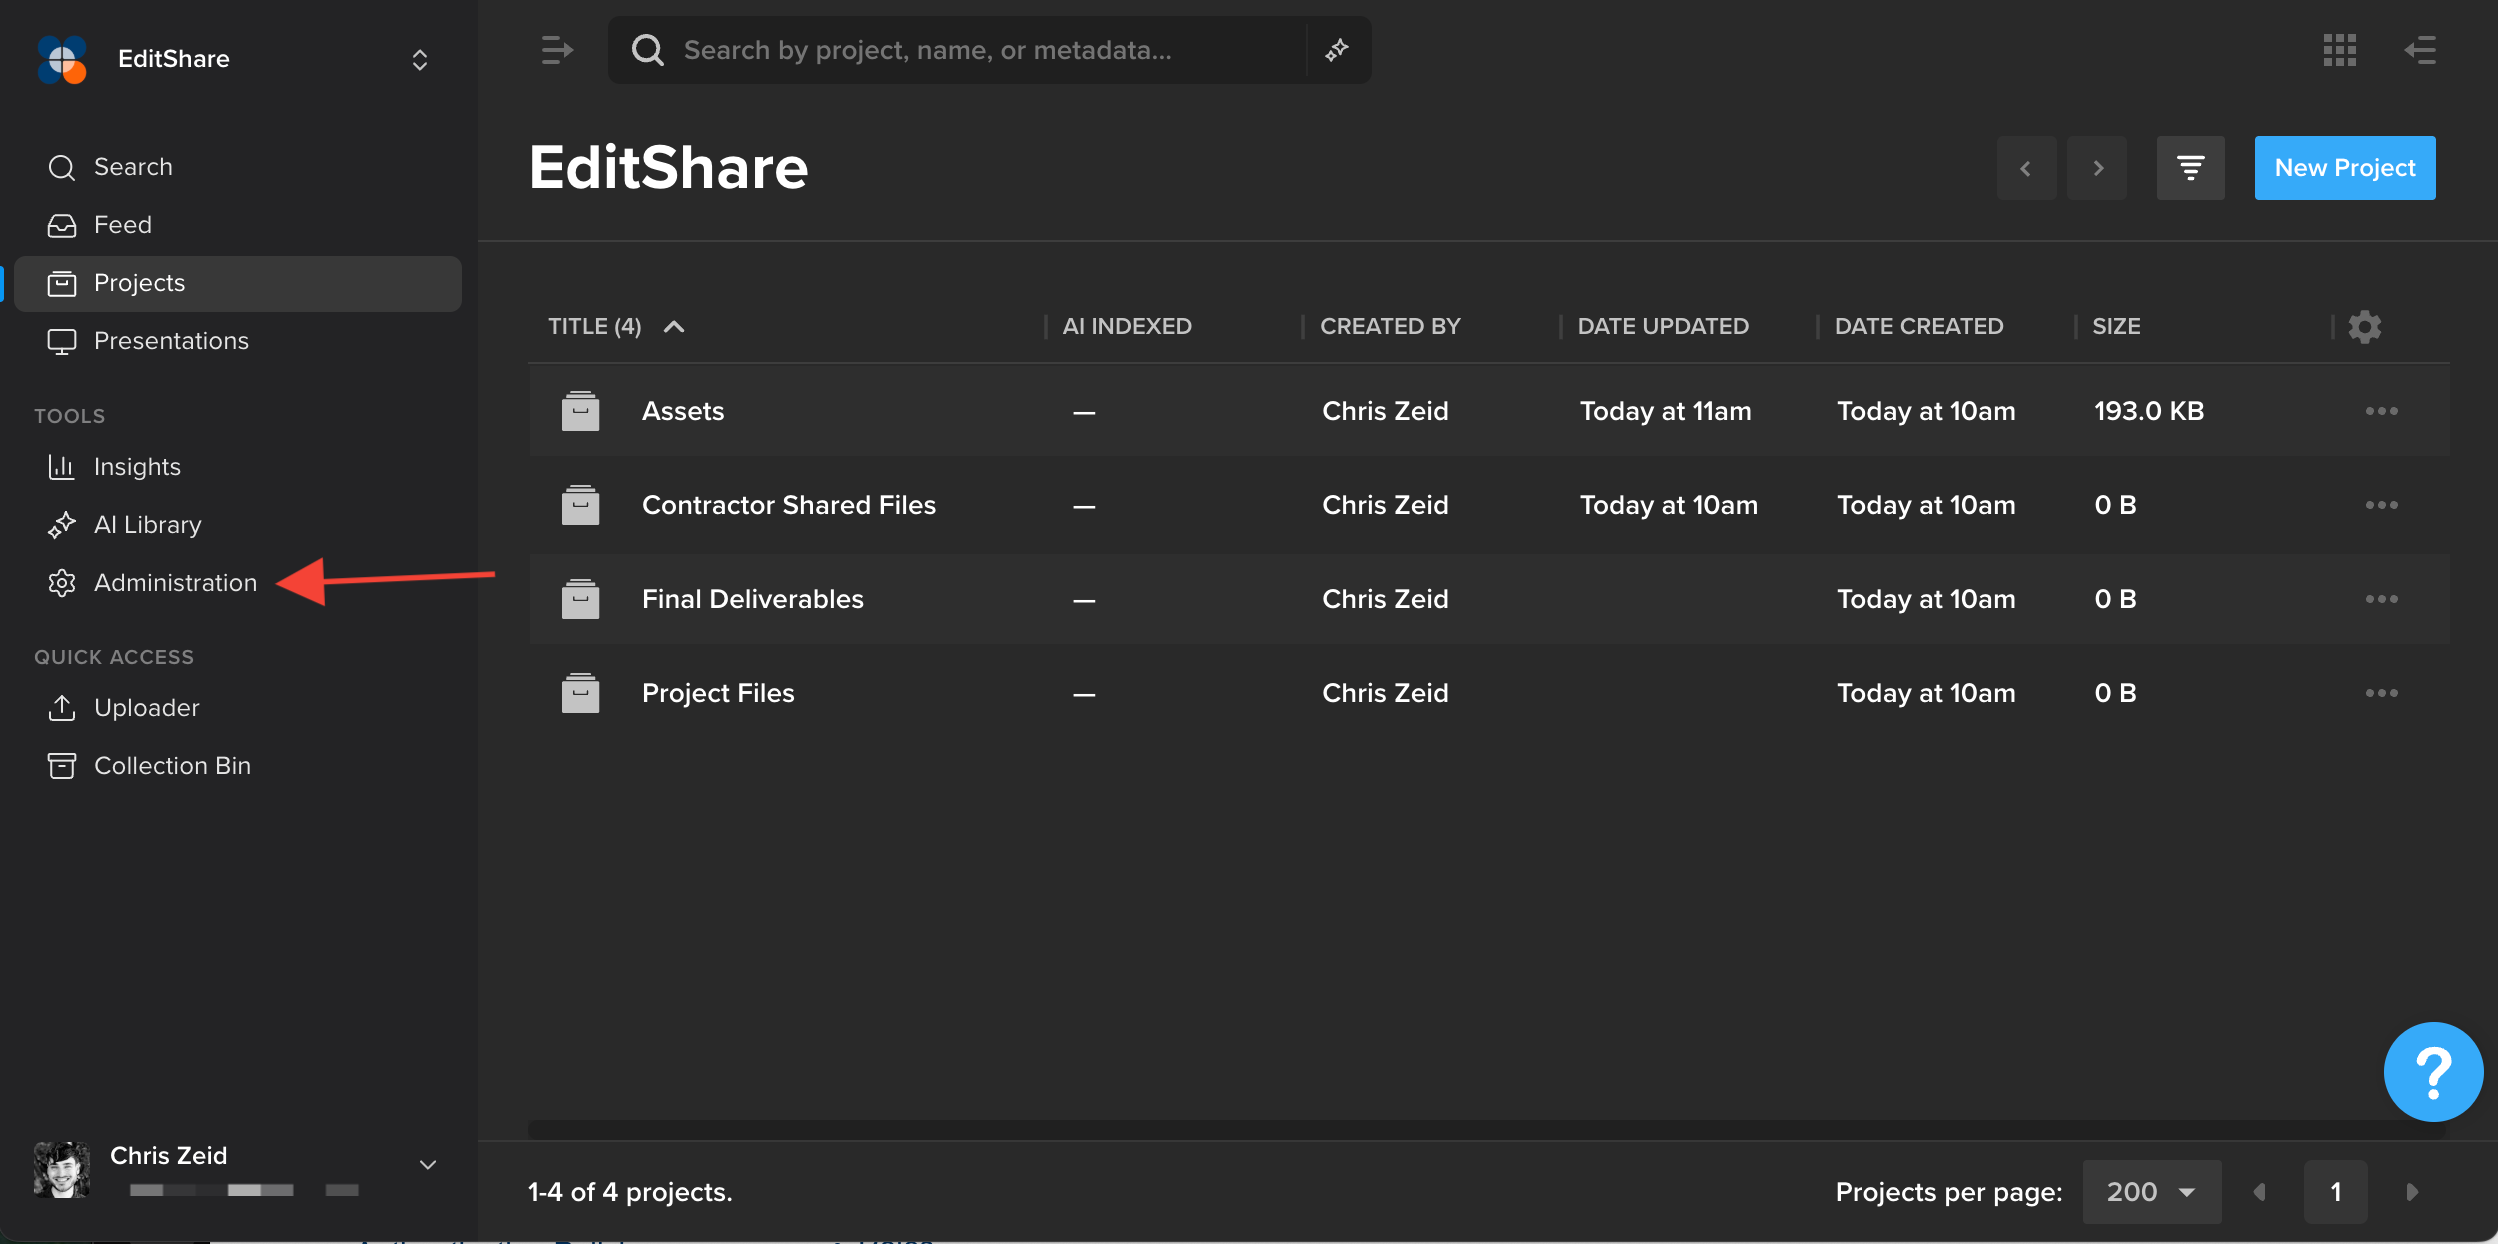Click the EditShare logo icon

[x=62, y=59]
